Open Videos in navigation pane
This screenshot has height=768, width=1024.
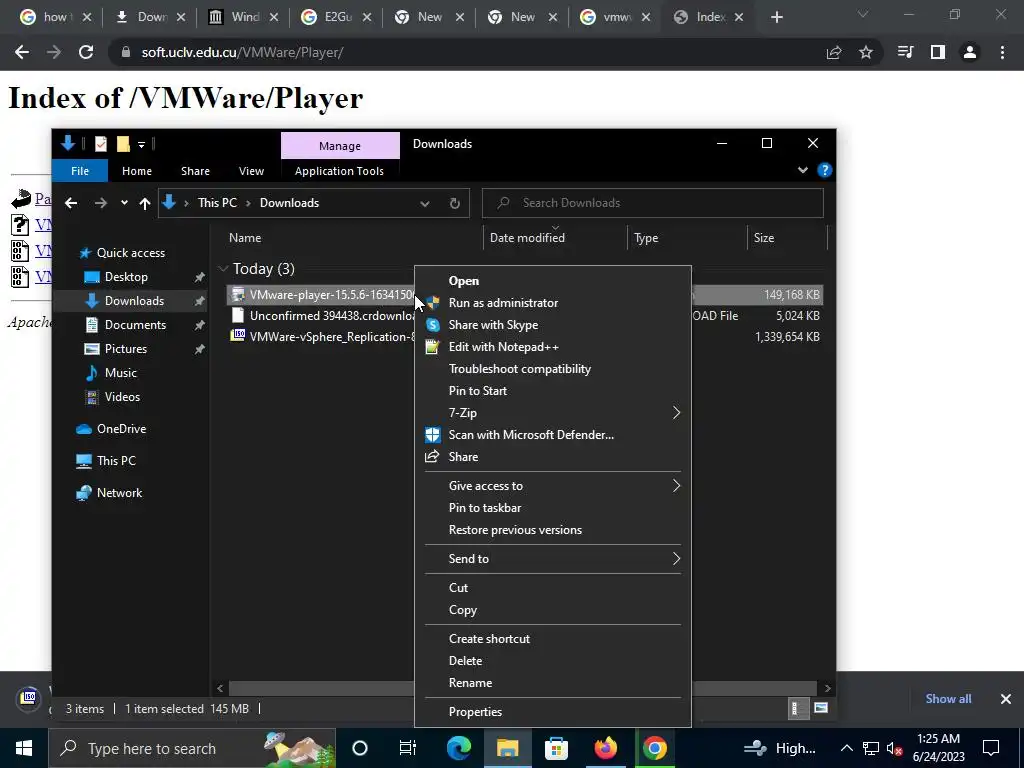[x=122, y=397]
